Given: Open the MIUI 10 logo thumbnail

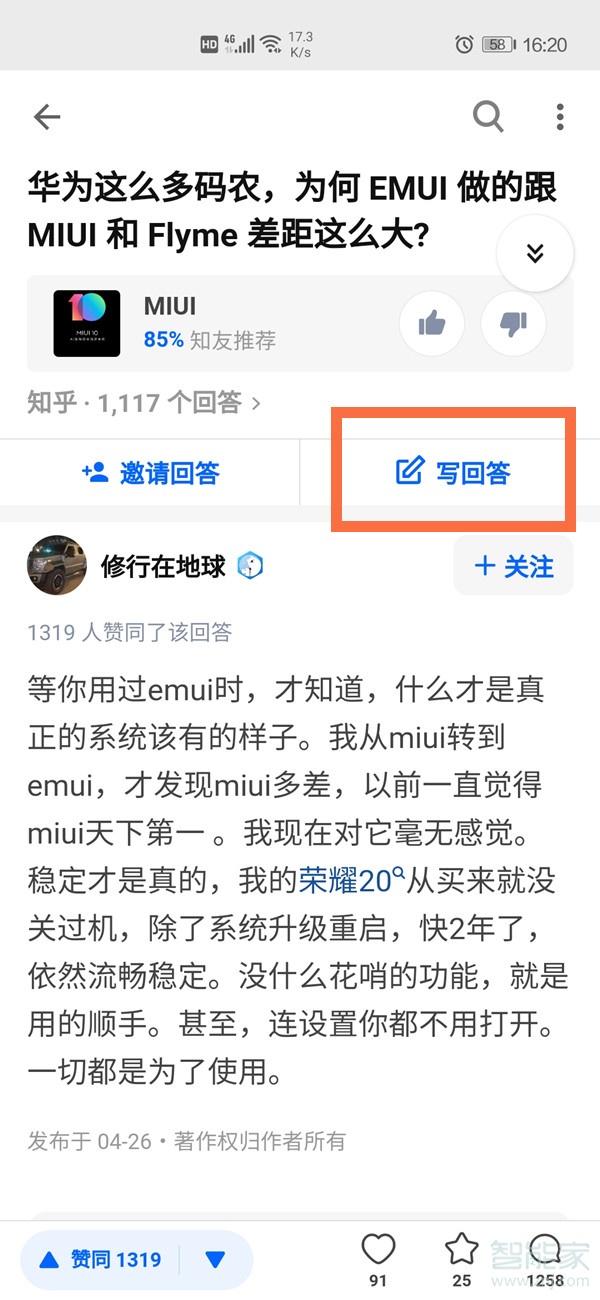Looking at the screenshot, I should coord(87,324).
